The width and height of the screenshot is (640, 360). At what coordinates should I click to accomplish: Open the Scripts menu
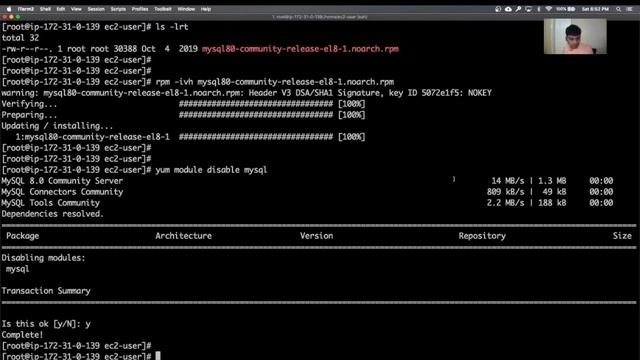[x=118, y=9]
